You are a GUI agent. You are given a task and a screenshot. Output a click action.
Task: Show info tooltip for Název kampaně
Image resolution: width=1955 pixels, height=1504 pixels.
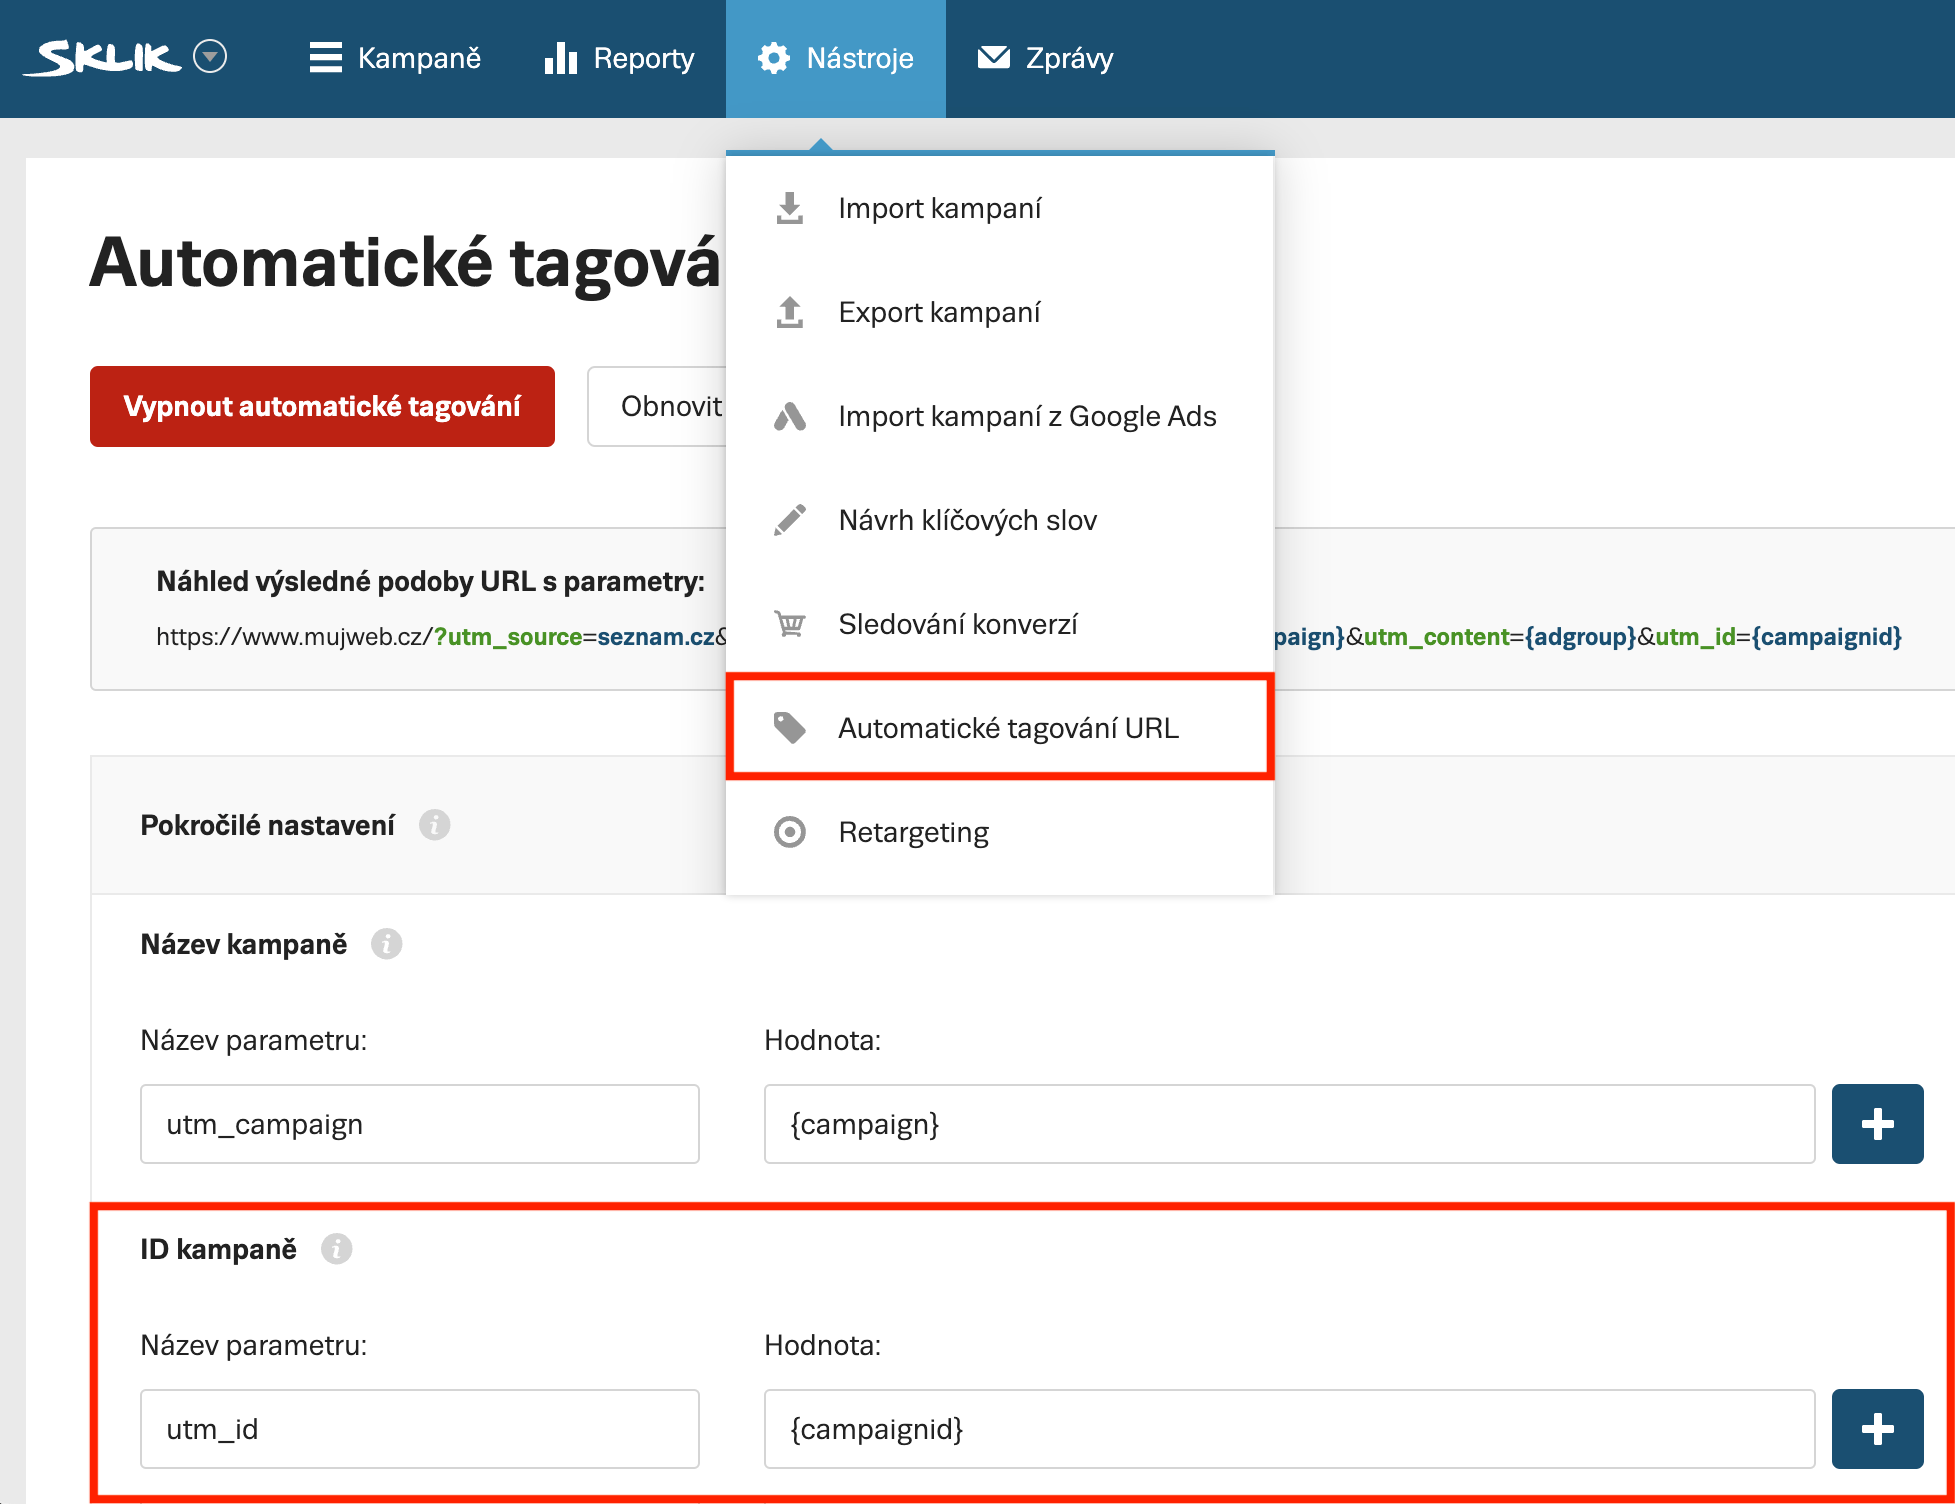(386, 944)
